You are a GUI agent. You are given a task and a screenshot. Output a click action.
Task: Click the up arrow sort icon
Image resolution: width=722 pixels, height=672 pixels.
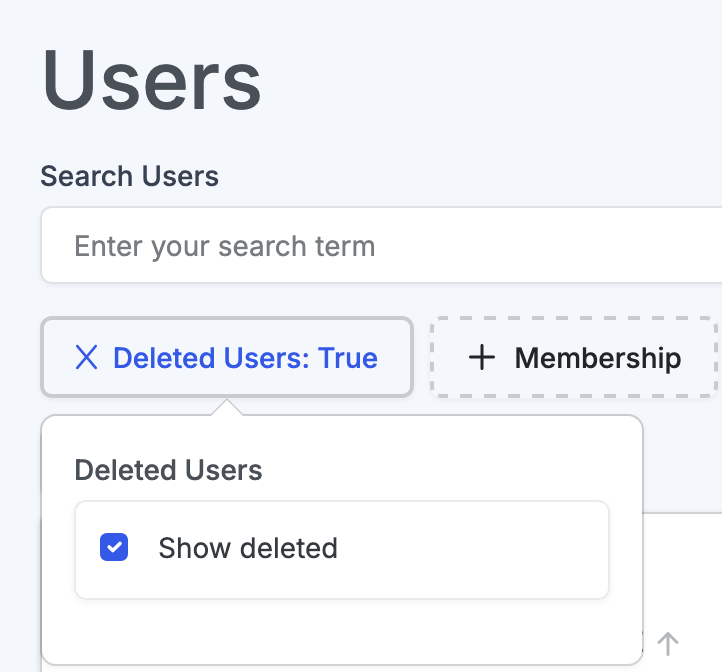(668, 643)
